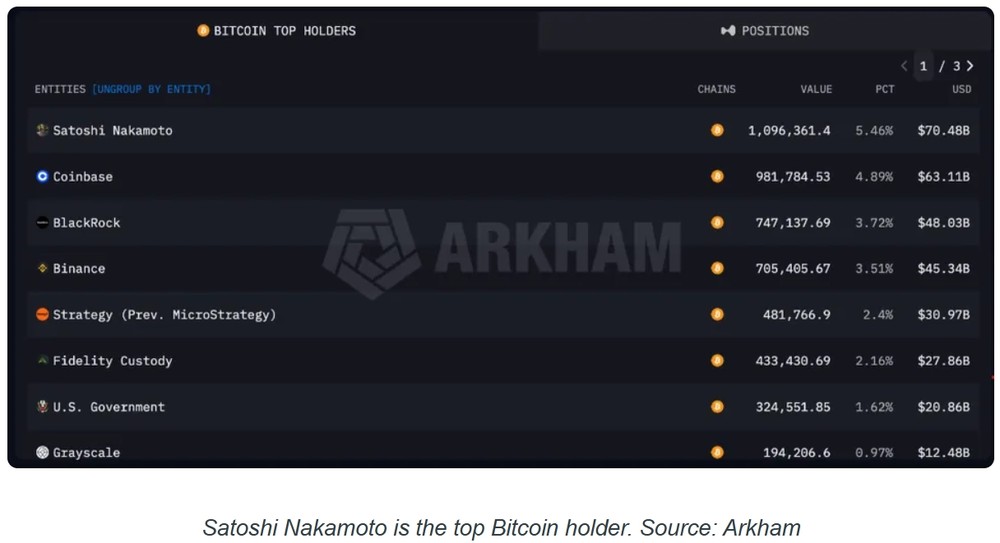
Task: Click the Binance logo icon
Action: [x=42, y=268]
